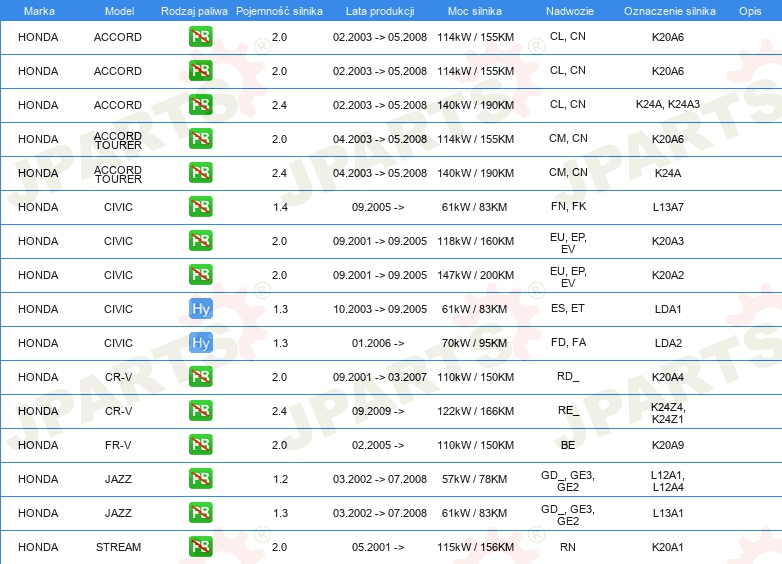Click petrol icon in CR-V K20A4 row

[x=200, y=376]
